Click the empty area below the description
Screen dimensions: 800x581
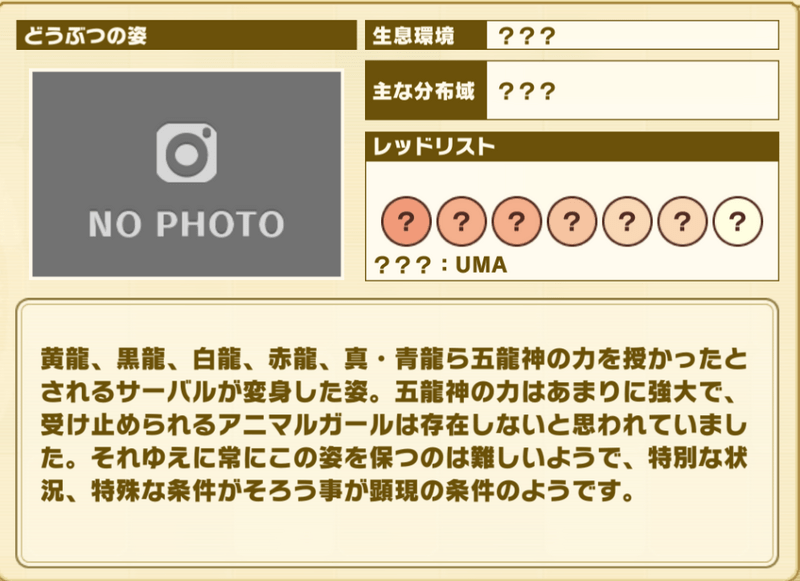398,533
